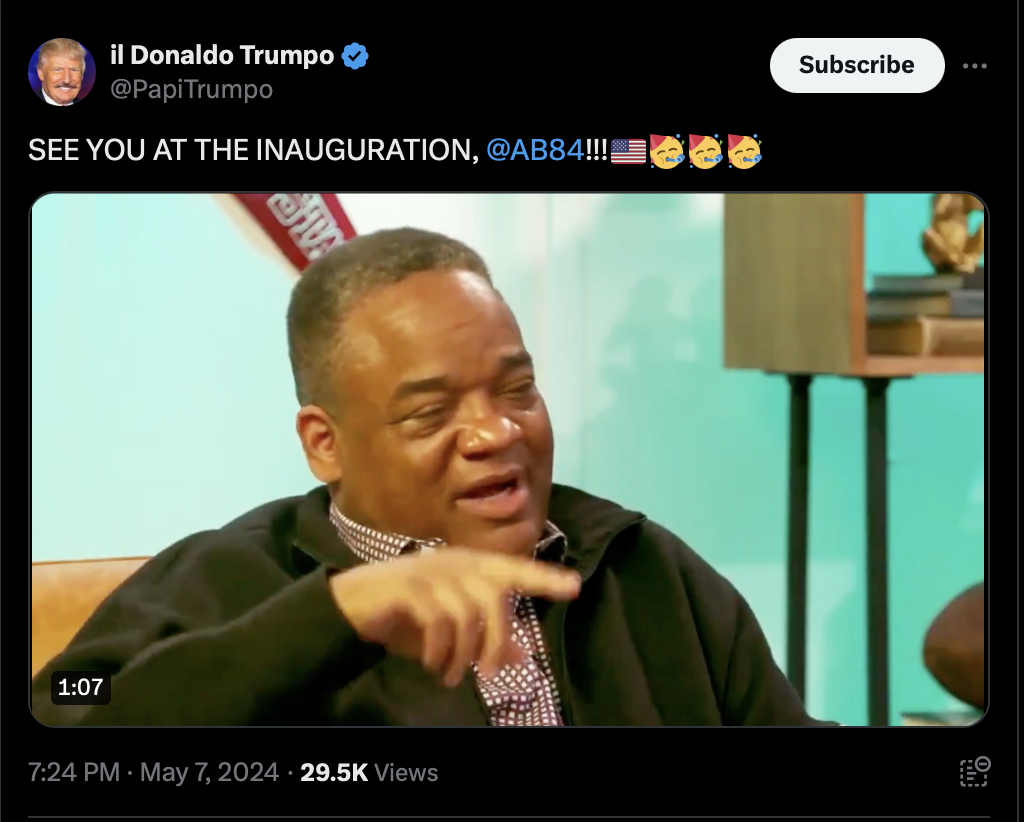Click the first party face emoji
1024x822 pixels.
coord(666,151)
